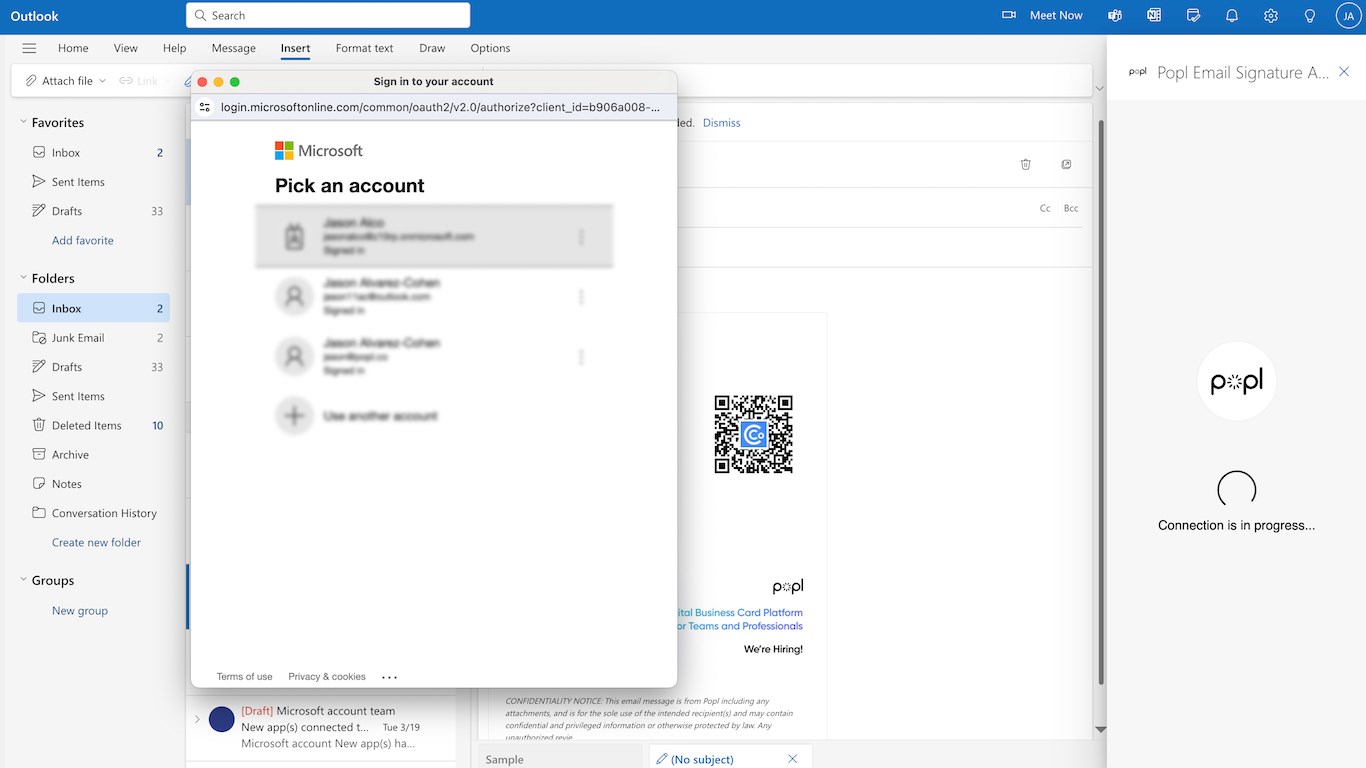Open the Help ribbon tab

pyautogui.click(x=174, y=48)
